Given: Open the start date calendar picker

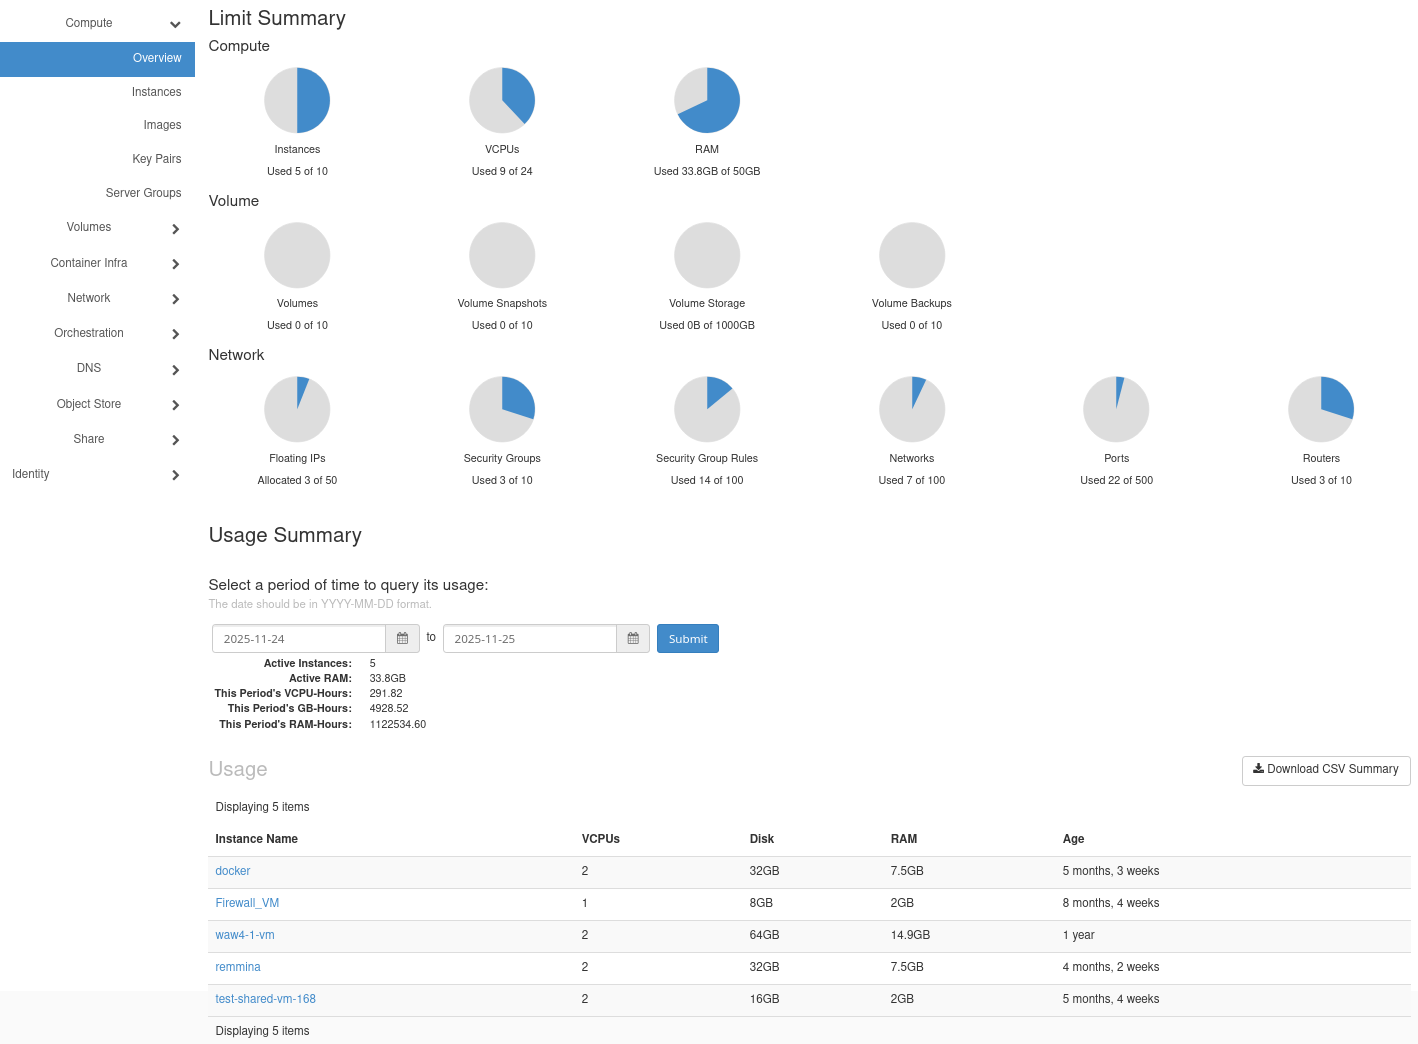Looking at the screenshot, I should [x=402, y=639].
